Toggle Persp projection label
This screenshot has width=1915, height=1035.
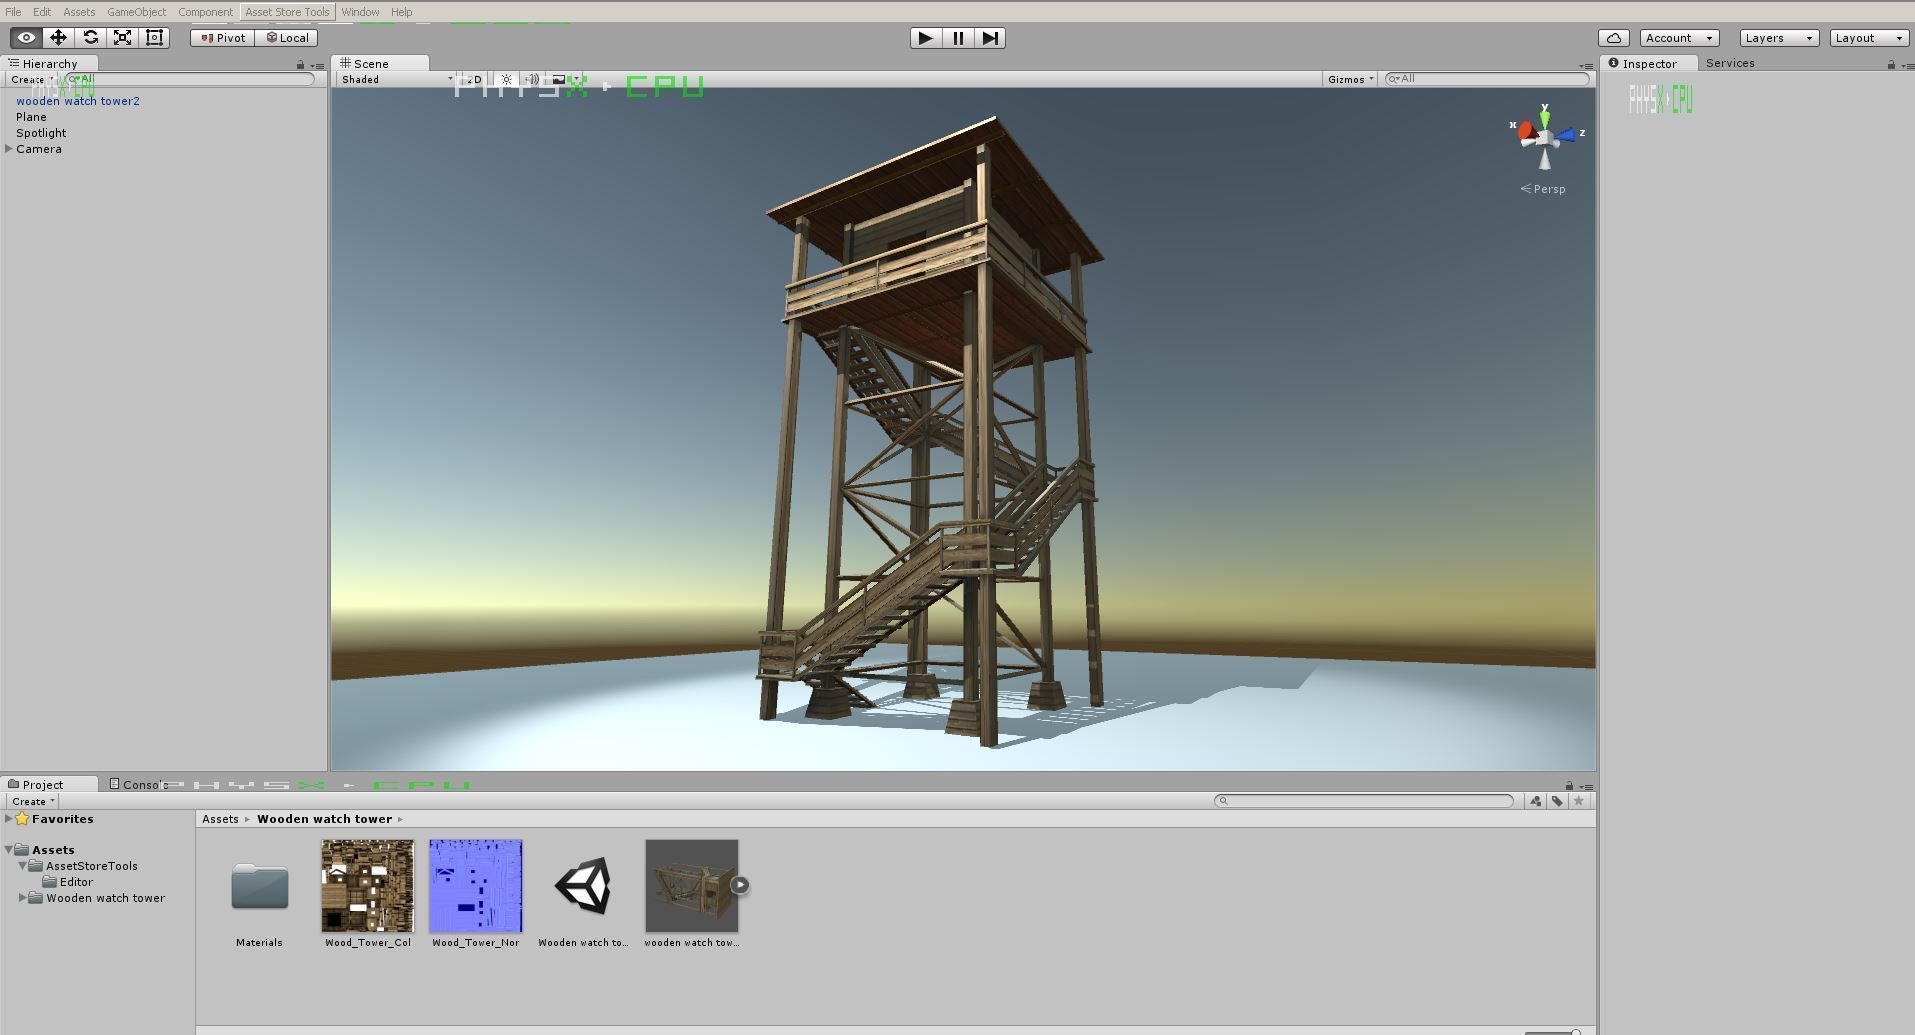(x=1543, y=189)
